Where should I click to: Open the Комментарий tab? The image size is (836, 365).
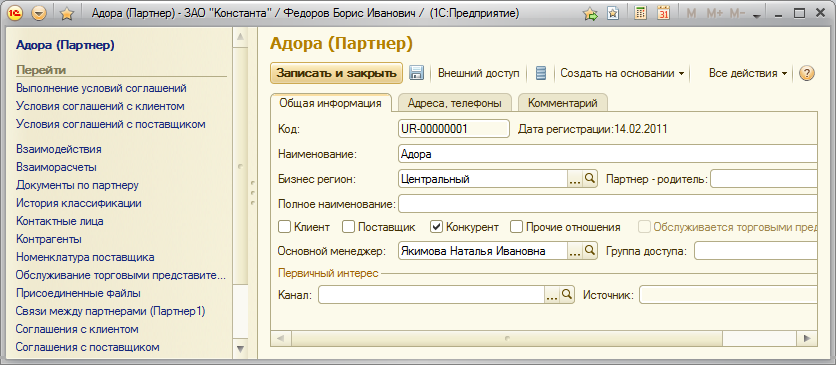coord(562,103)
